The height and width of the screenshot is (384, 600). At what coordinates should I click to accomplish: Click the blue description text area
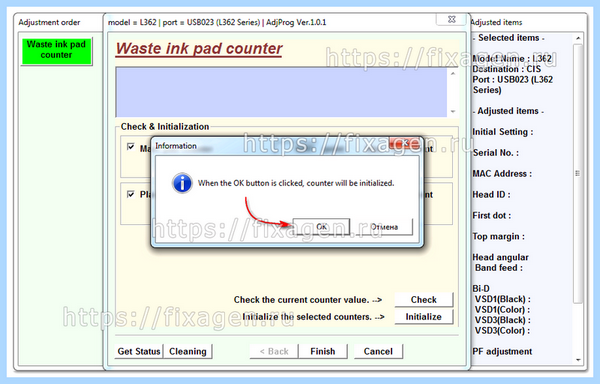click(x=281, y=92)
